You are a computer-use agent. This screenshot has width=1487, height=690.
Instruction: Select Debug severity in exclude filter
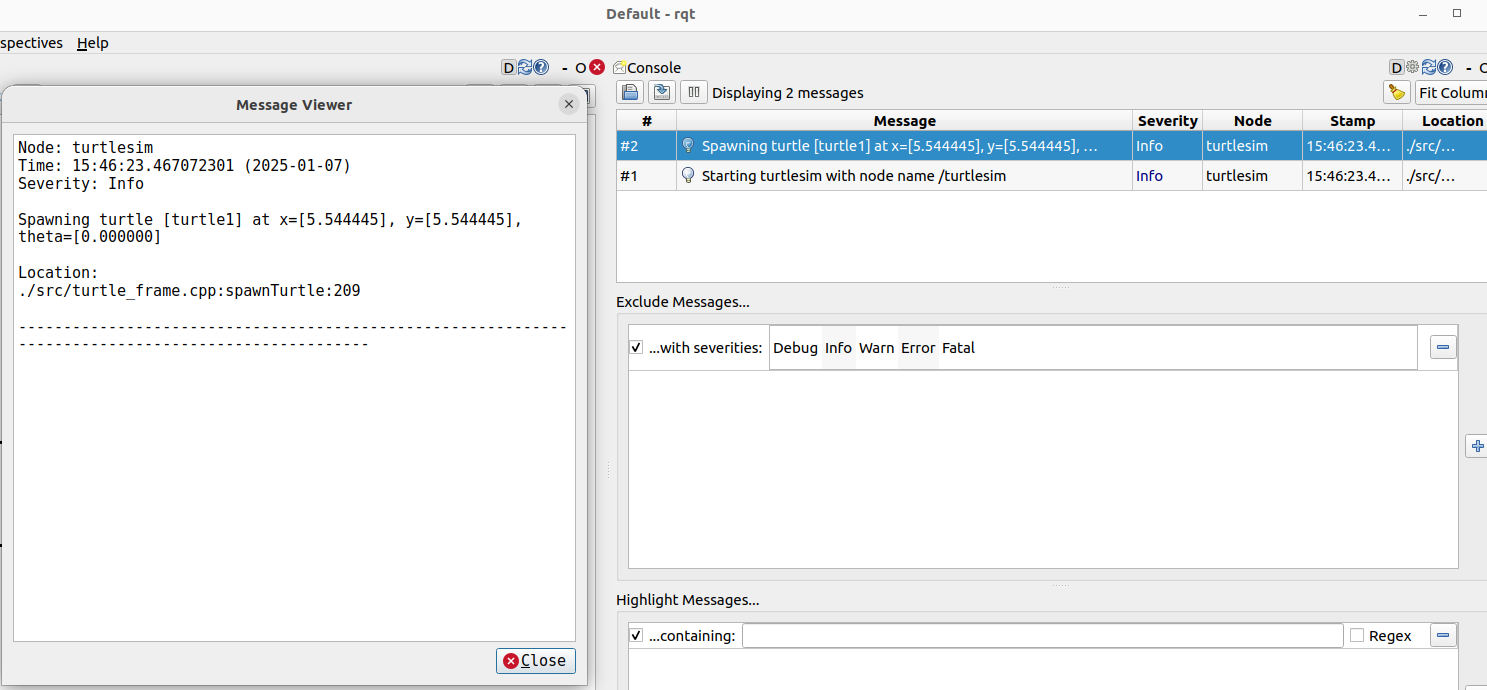click(x=796, y=348)
